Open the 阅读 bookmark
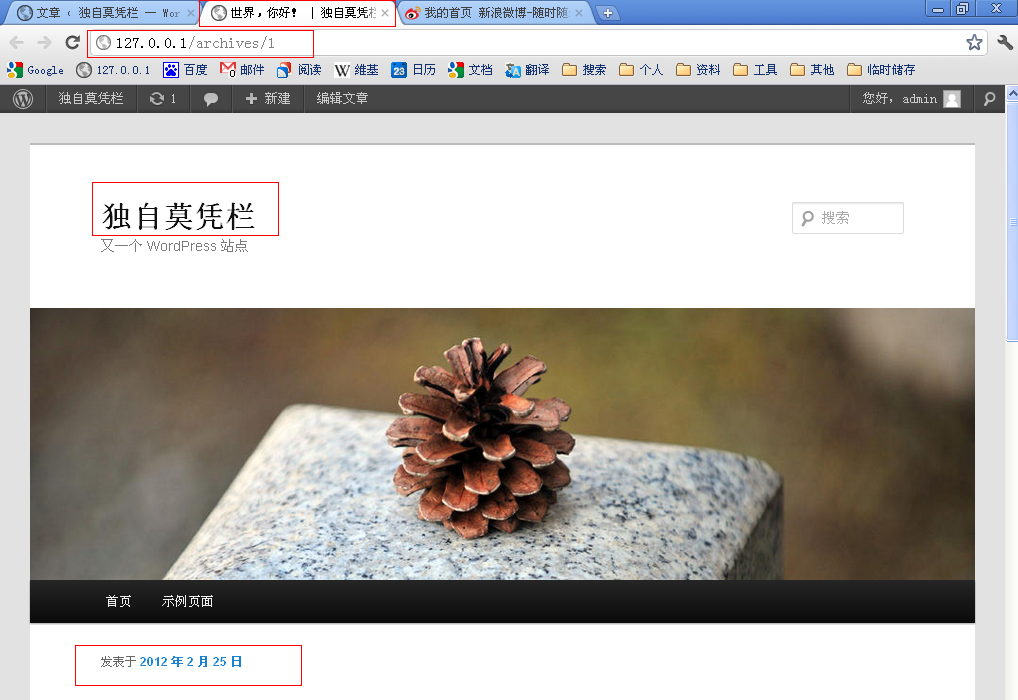The image size is (1018, 700). tap(299, 69)
